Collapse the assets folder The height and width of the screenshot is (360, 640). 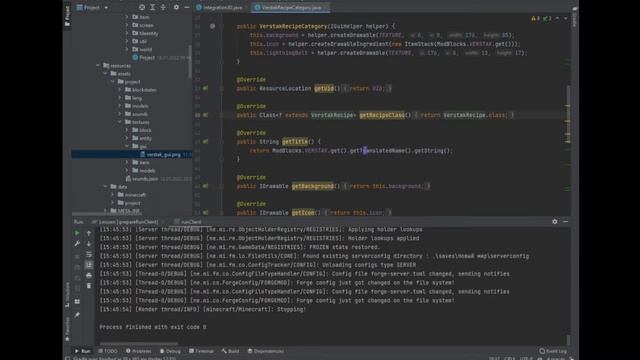(105, 73)
